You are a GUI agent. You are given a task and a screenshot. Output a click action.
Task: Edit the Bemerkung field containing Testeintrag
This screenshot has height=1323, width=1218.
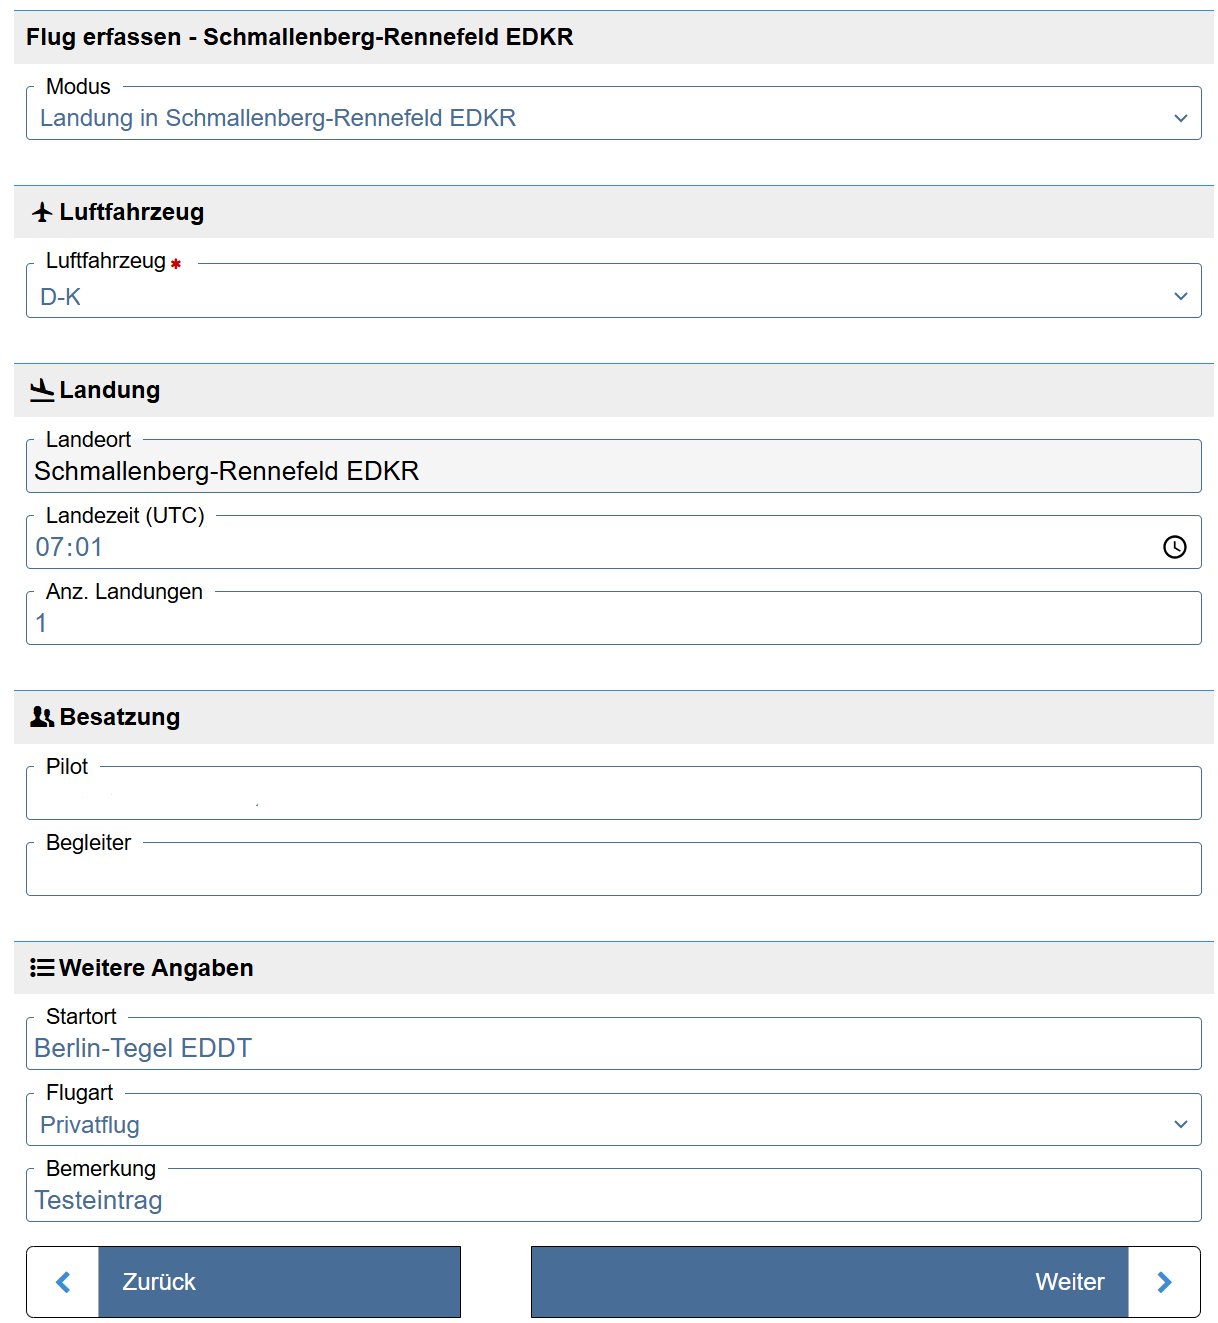[613, 1200]
